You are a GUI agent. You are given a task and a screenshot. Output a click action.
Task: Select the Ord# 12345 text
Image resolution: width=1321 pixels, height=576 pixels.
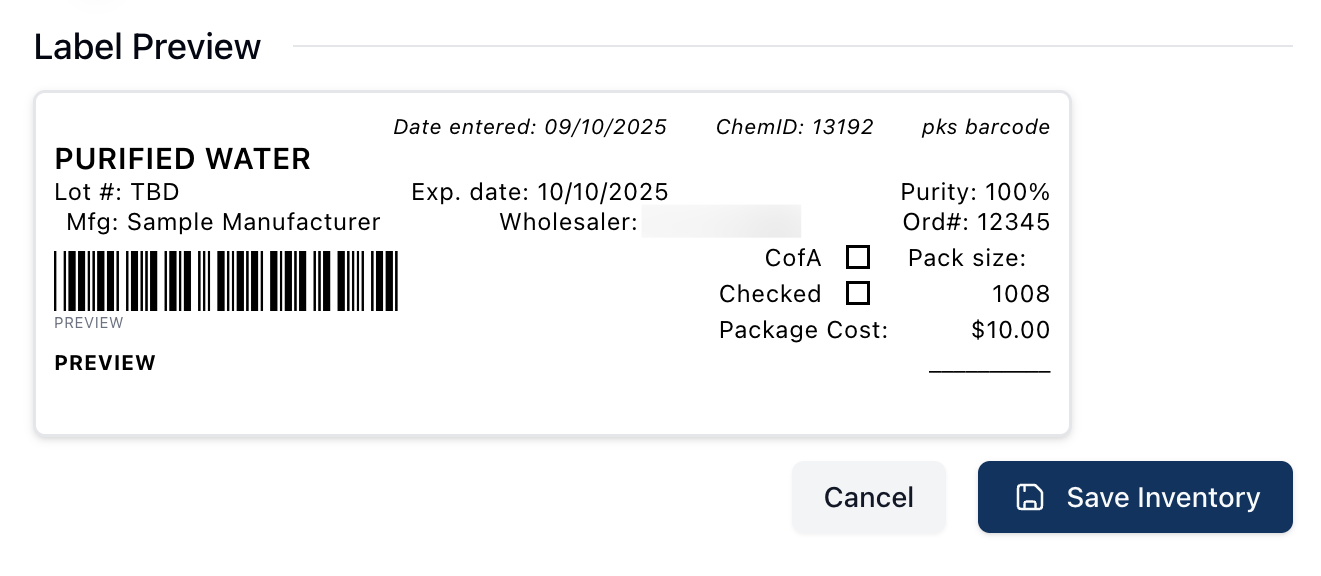[x=976, y=222]
